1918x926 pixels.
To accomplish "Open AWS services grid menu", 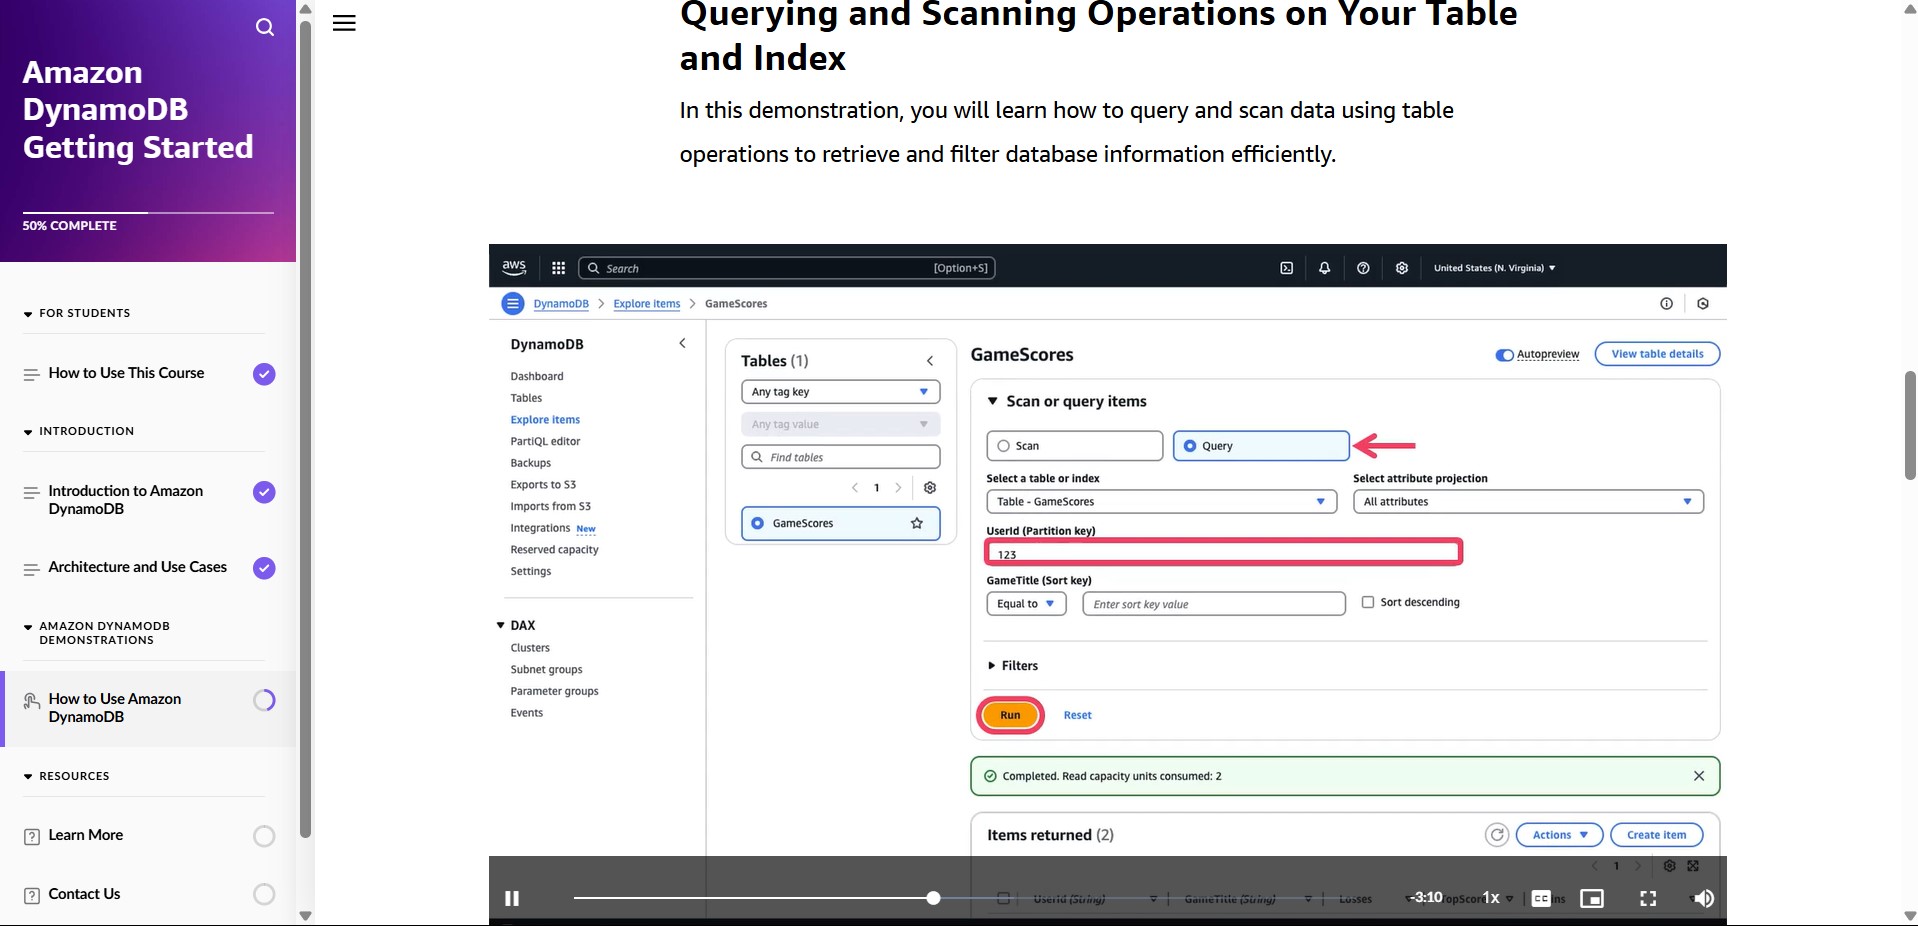I will tap(558, 268).
